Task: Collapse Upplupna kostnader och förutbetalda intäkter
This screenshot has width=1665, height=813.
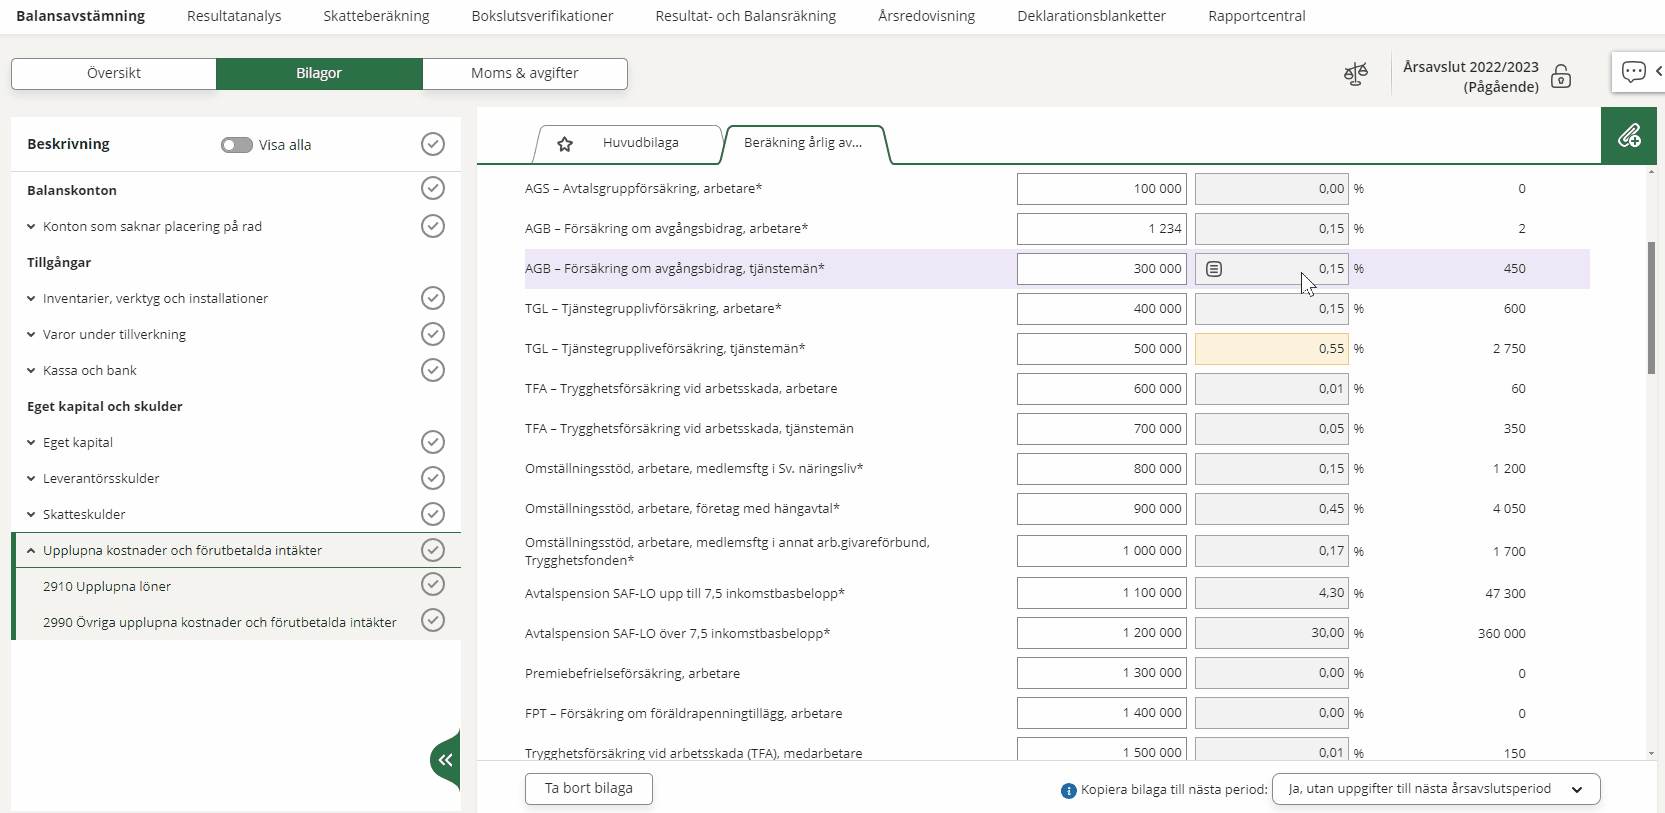Action: pyautogui.click(x=31, y=551)
